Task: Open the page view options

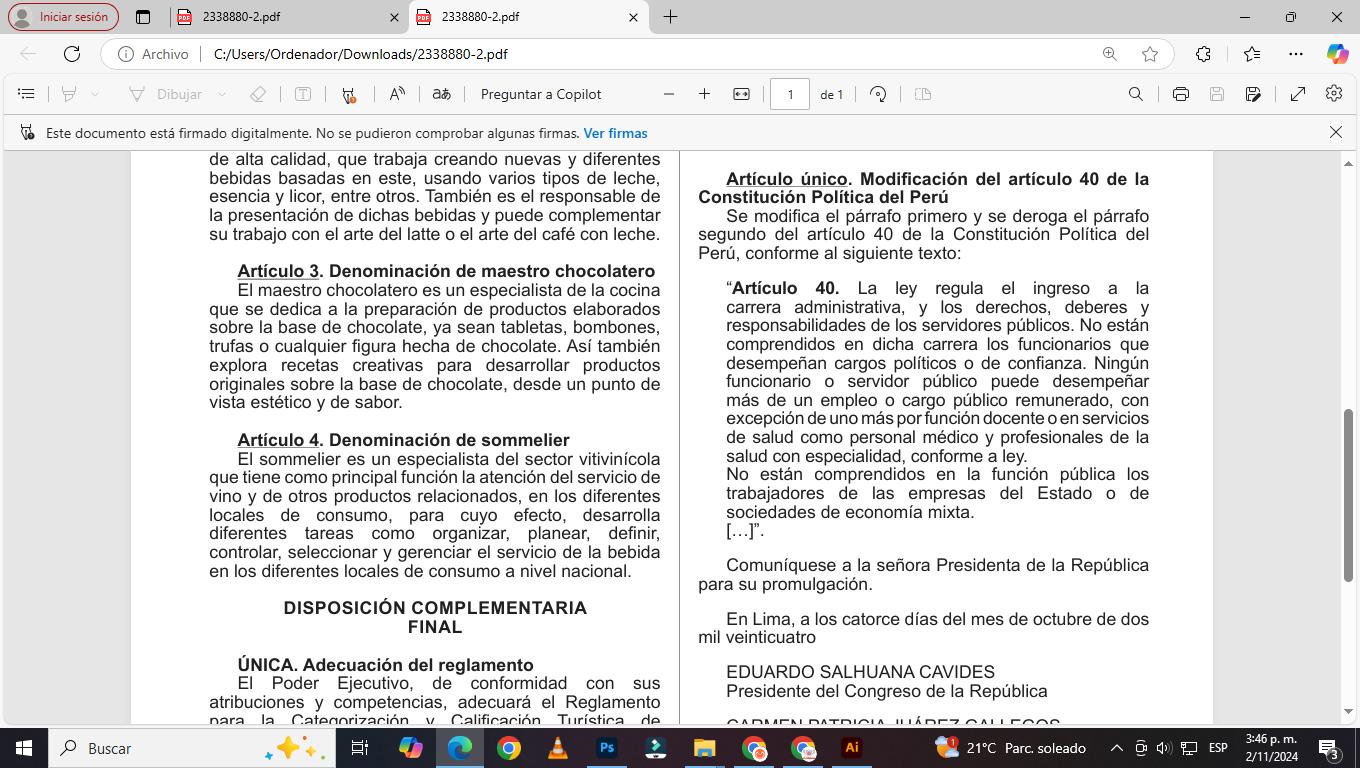Action: pyautogui.click(x=923, y=94)
